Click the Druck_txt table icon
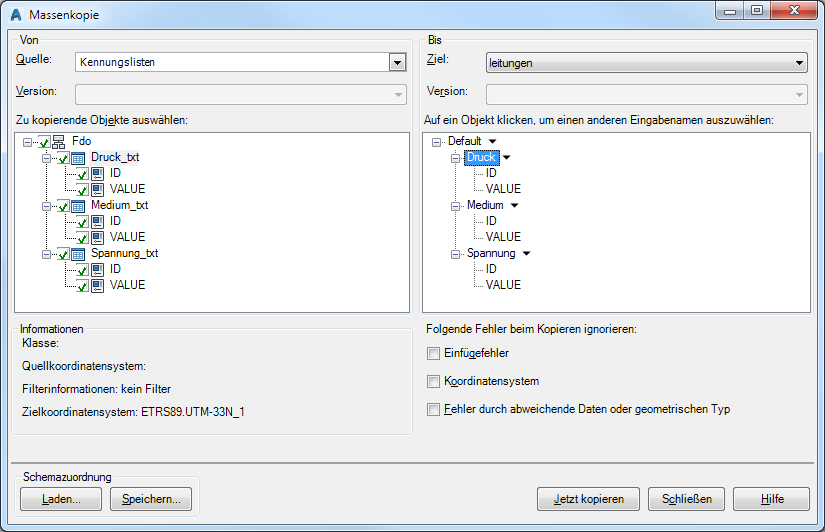The image size is (825, 532). tap(78, 158)
